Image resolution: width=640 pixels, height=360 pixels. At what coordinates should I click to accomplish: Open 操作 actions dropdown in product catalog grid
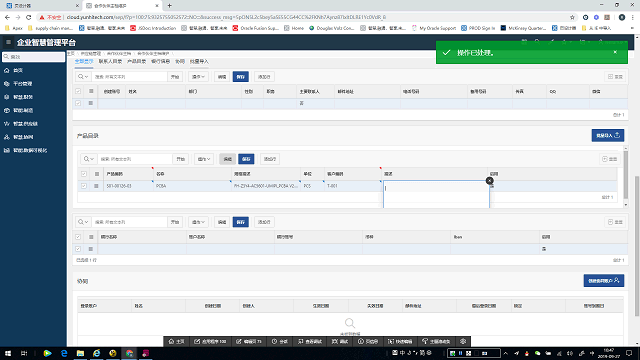point(204,159)
